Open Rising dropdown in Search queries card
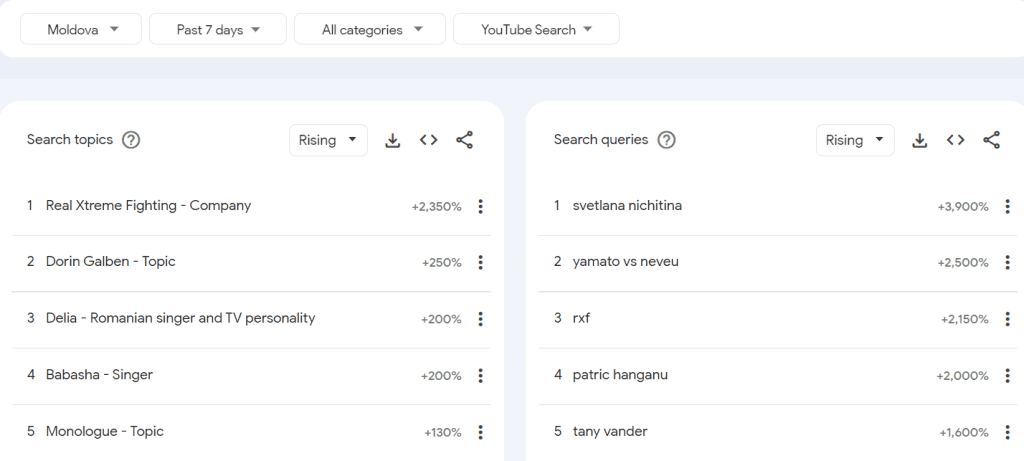Screen dimensions: 1024x461 tap(855, 140)
